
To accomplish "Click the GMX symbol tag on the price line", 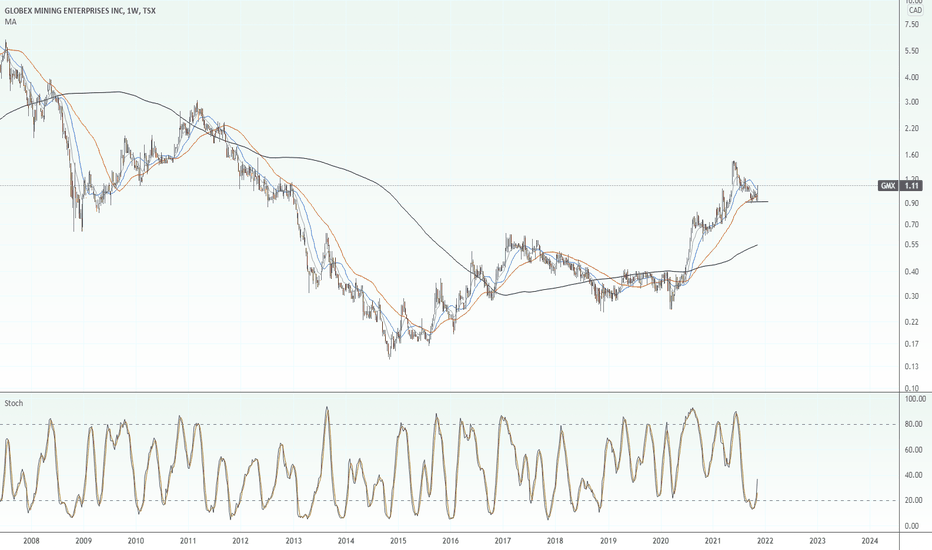I will click(888, 186).
